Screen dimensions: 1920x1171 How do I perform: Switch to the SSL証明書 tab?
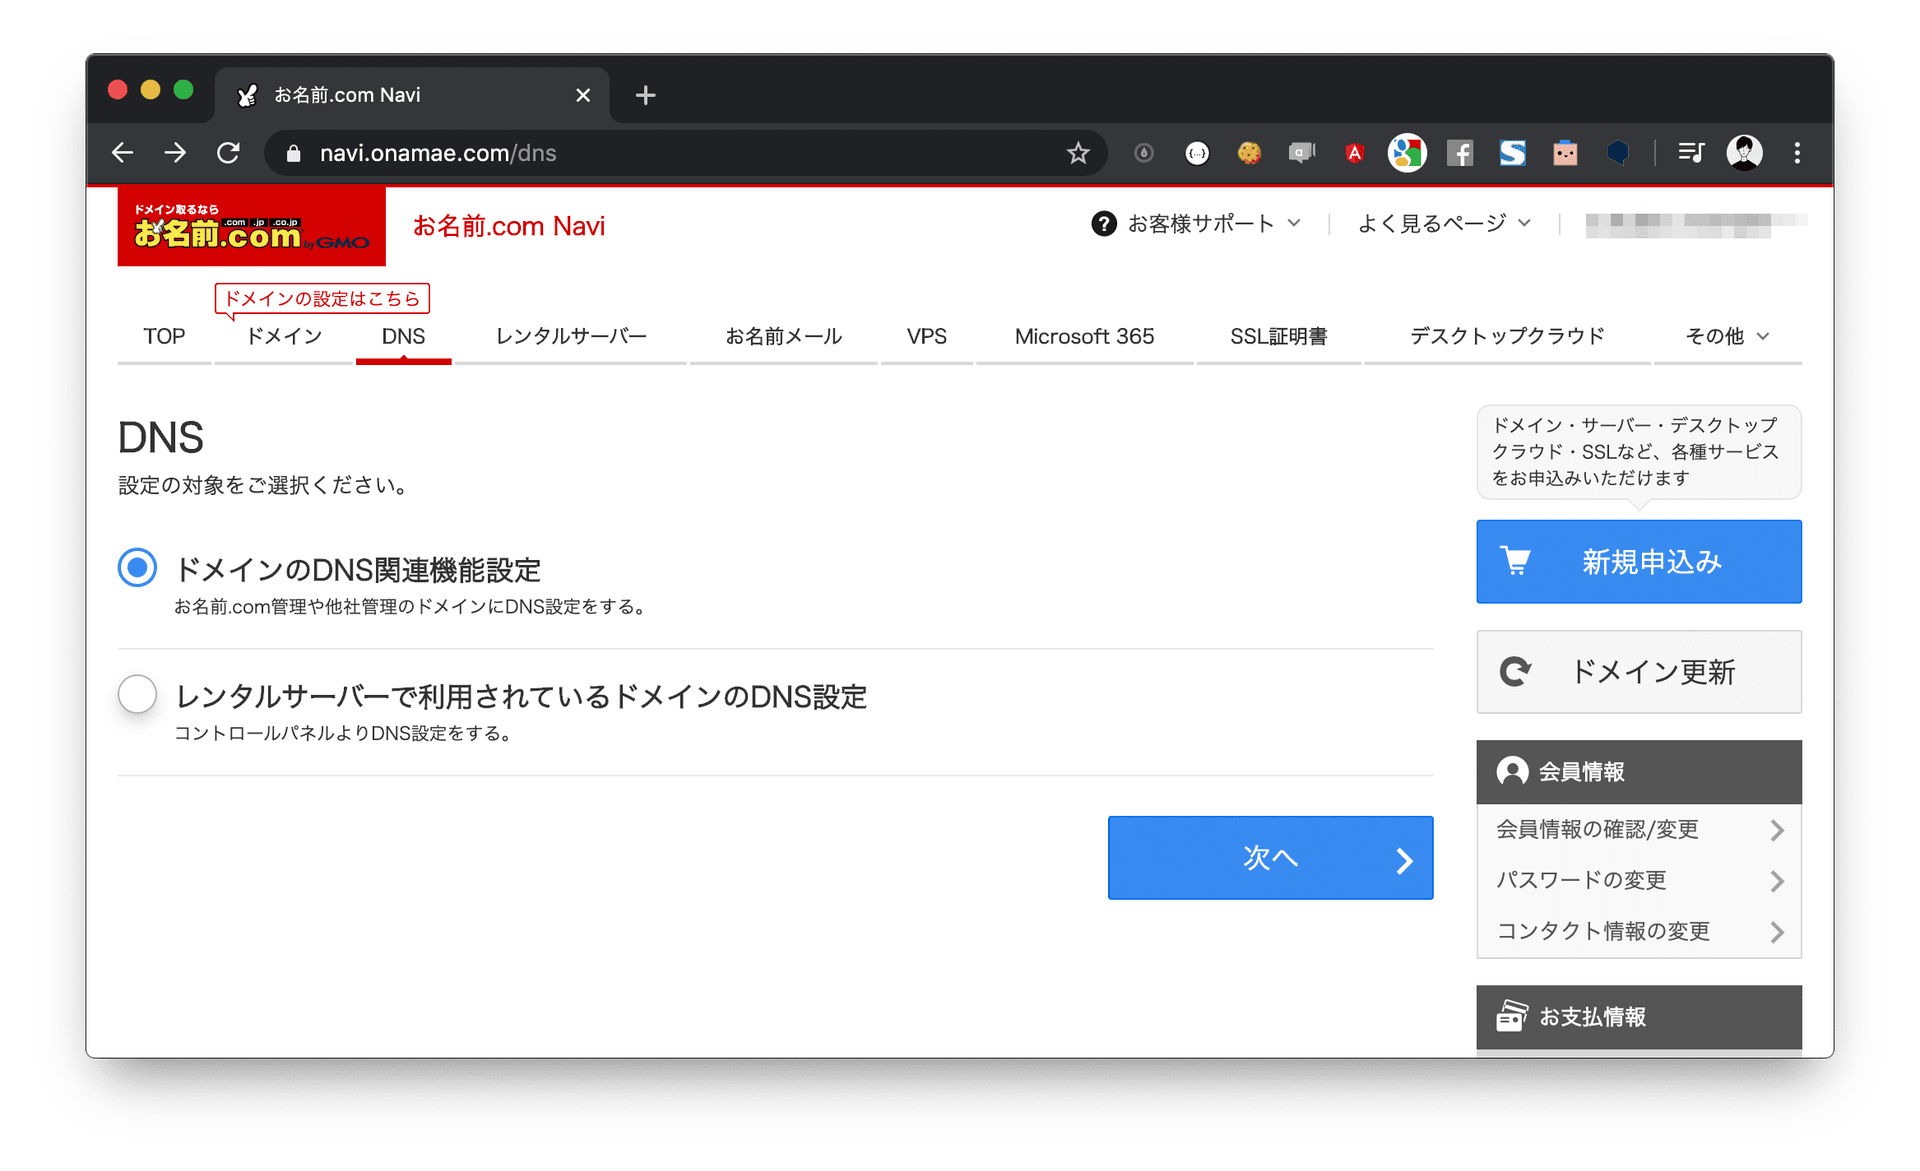tap(1278, 337)
